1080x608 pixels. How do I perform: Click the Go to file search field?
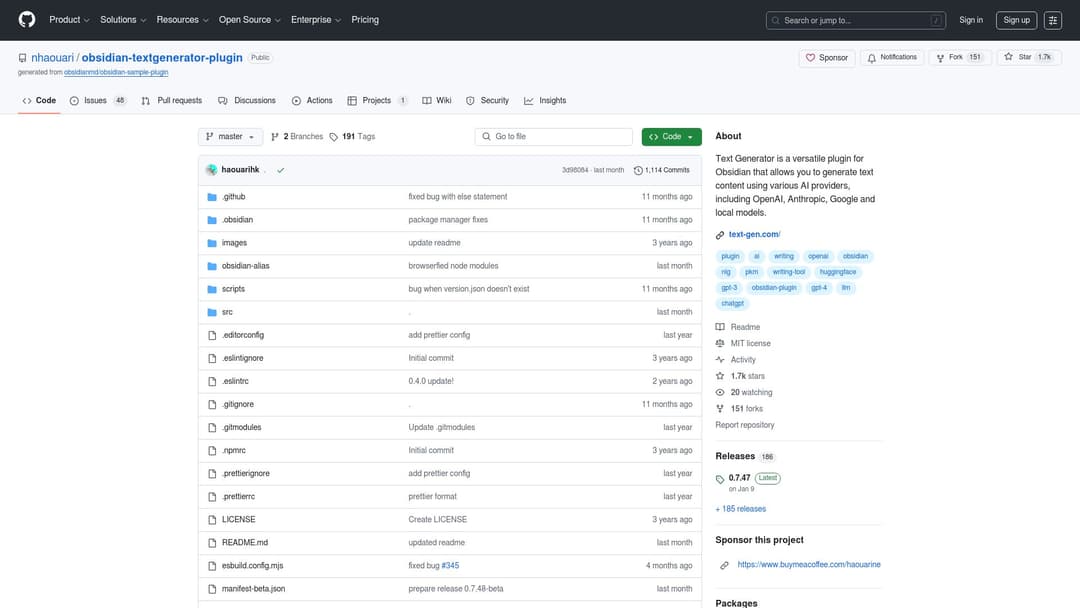click(554, 137)
